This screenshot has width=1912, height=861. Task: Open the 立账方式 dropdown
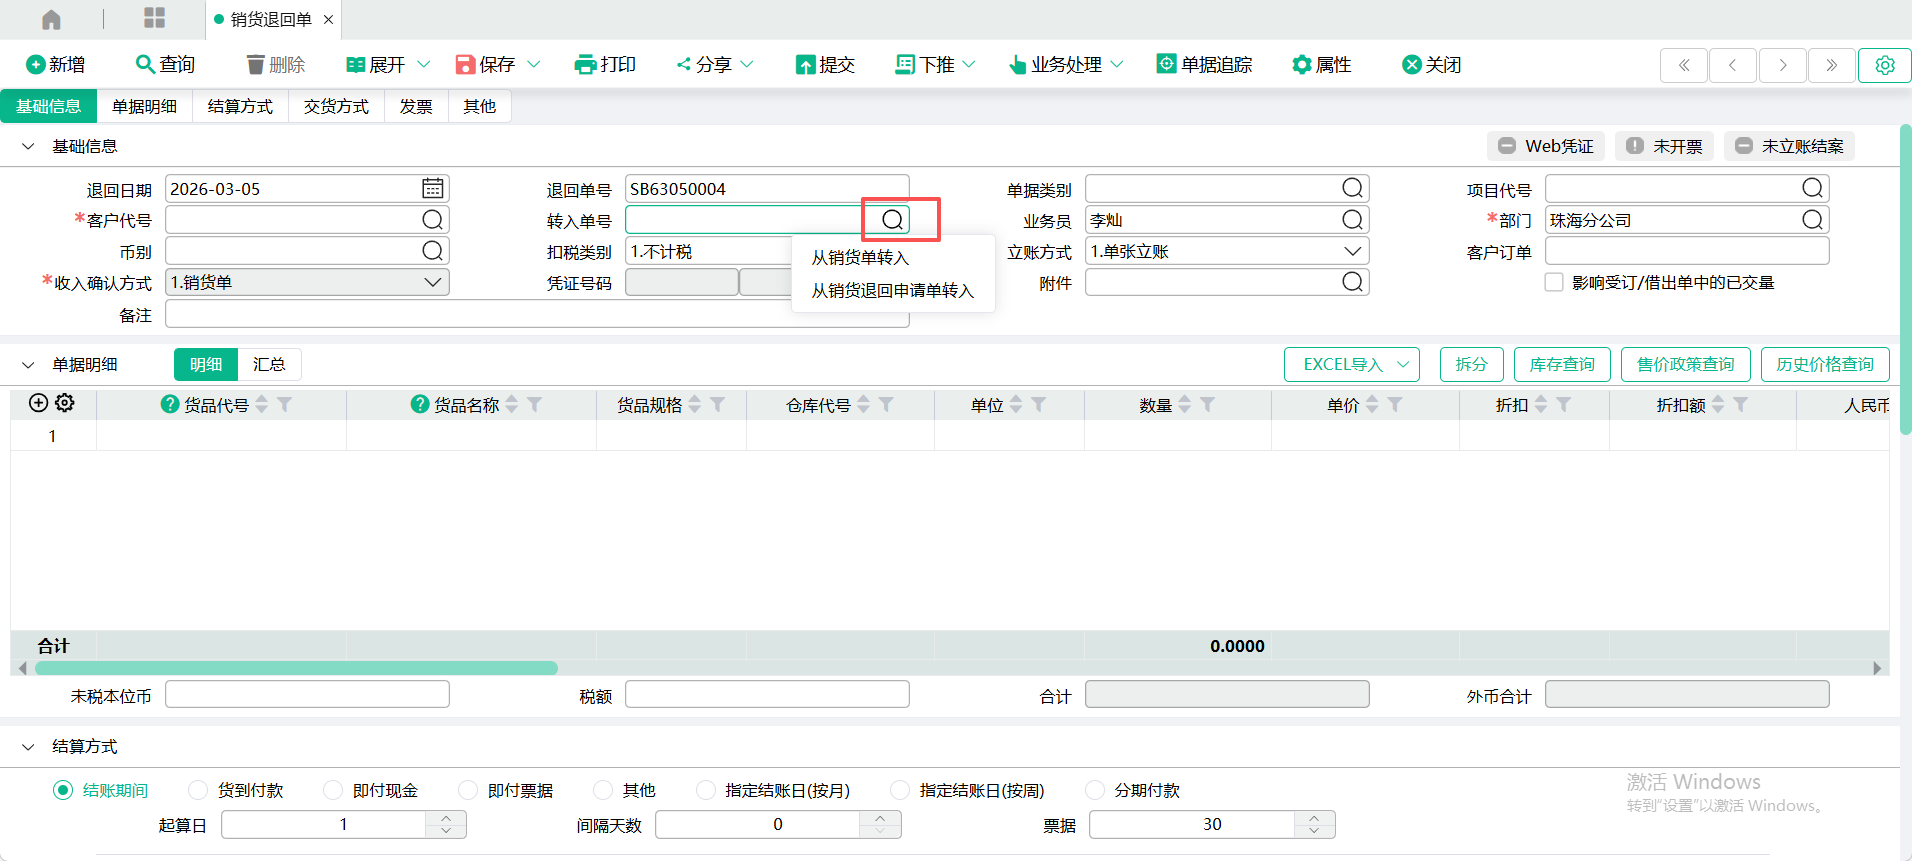[x=1352, y=252]
